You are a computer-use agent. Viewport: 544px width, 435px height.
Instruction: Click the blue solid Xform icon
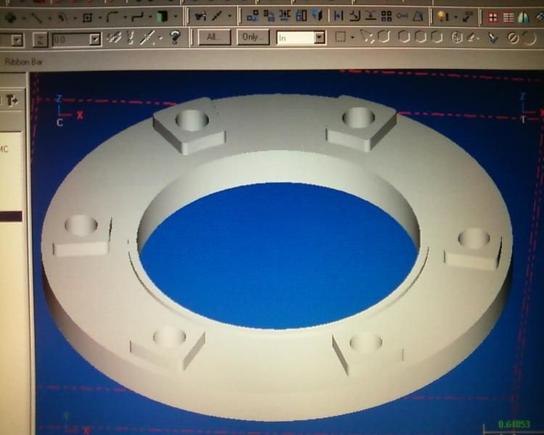coord(317,15)
